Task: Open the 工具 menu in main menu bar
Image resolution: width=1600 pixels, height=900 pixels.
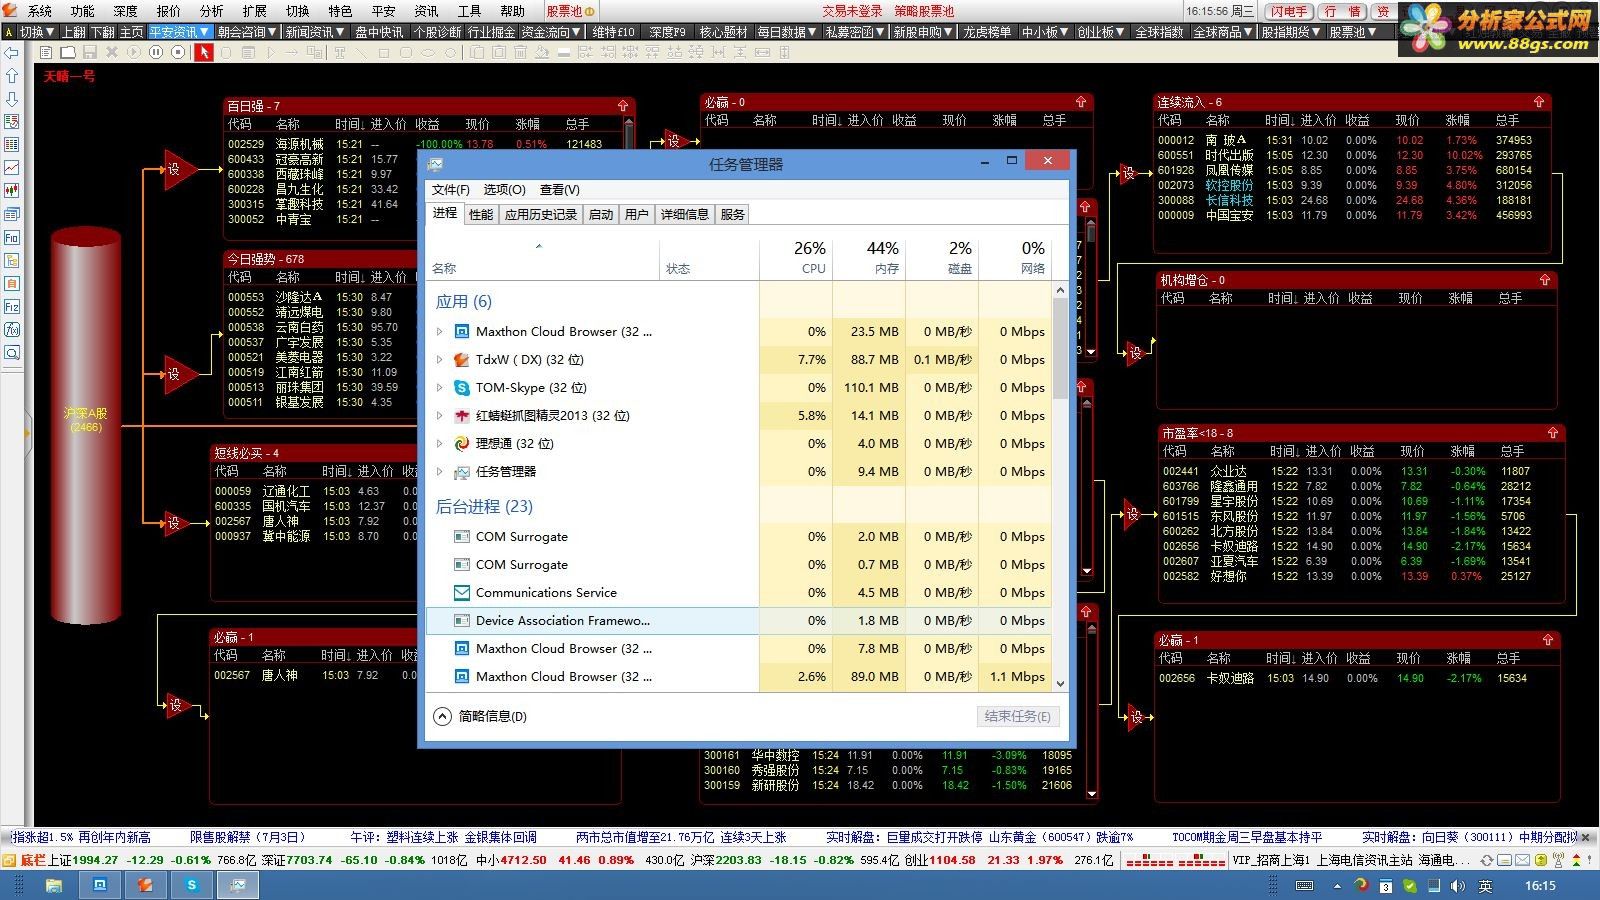Action: (x=469, y=11)
